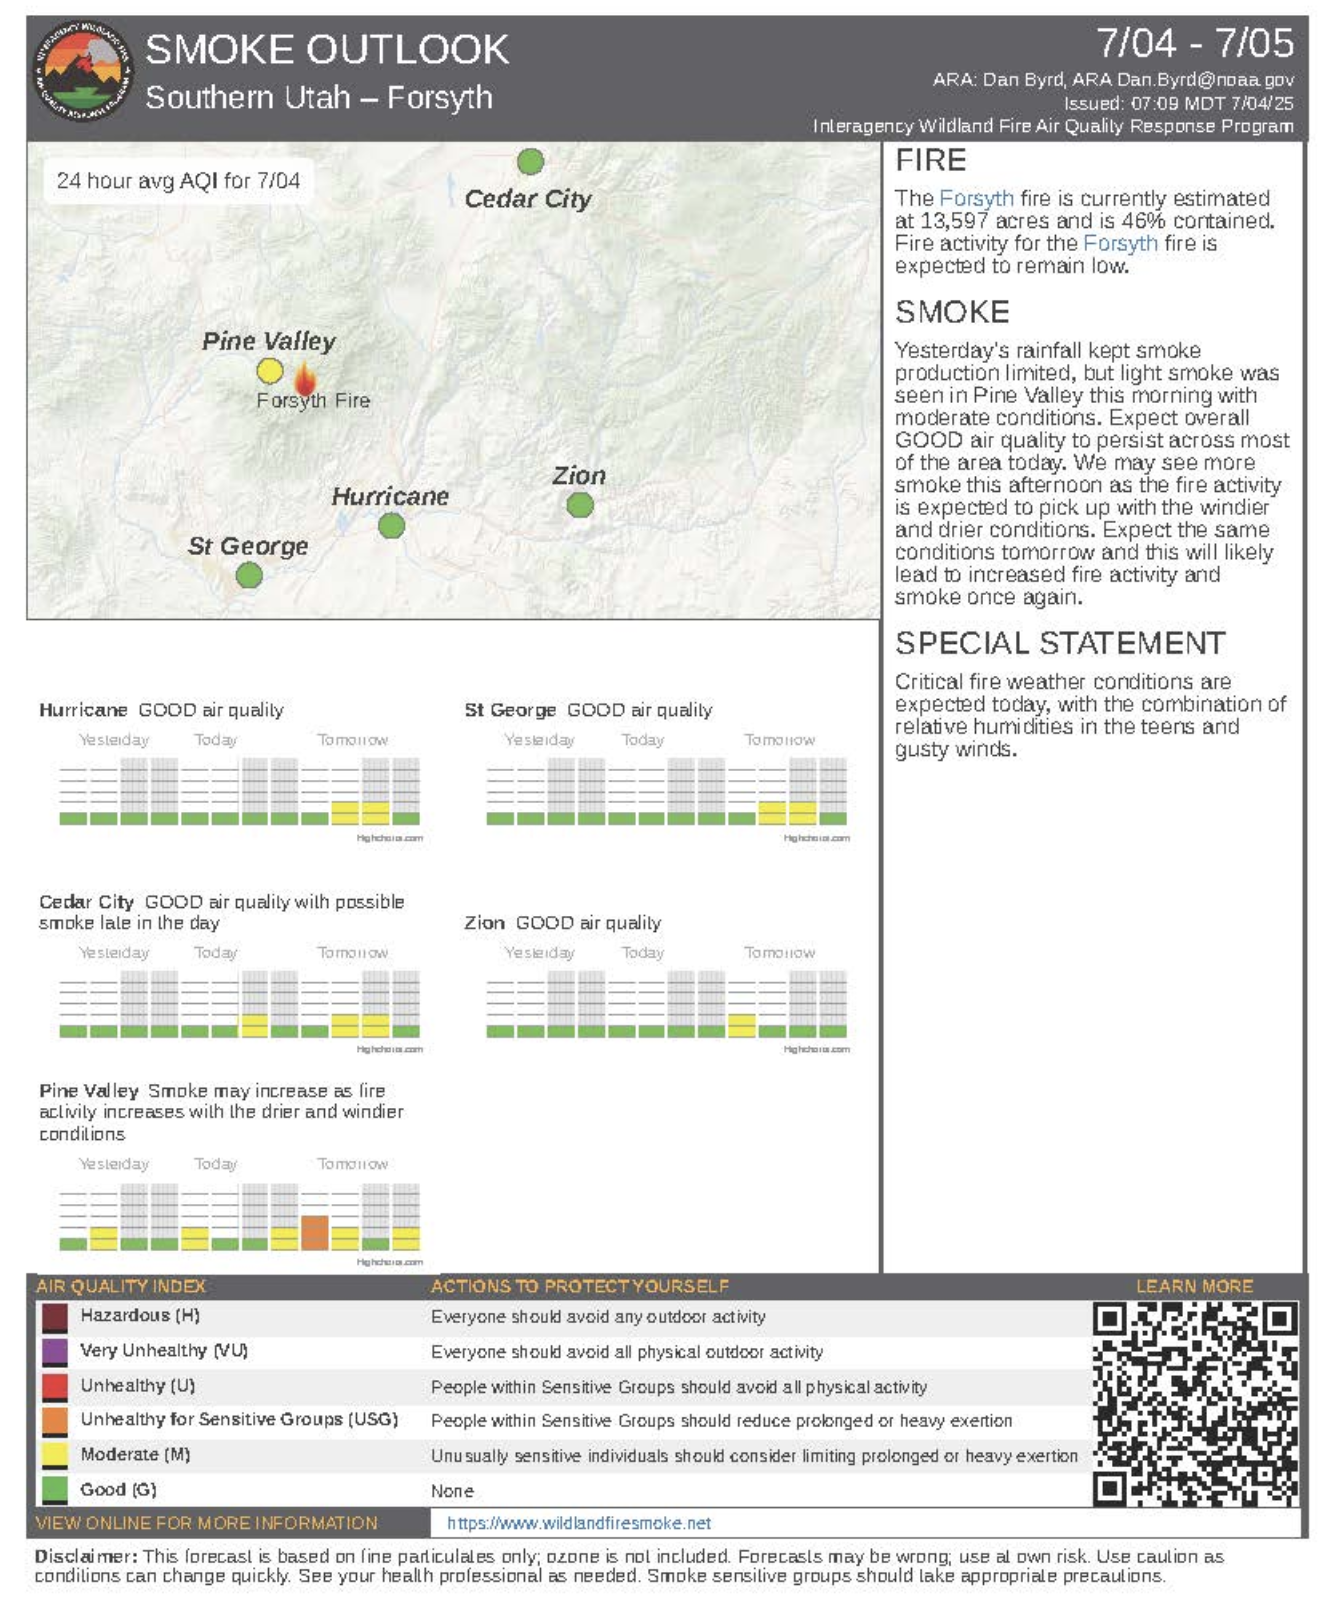Viewport: 1332px width, 1610px height.
Task: Click the Interagency Wildland Fire program logo
Action: point(83,71)
